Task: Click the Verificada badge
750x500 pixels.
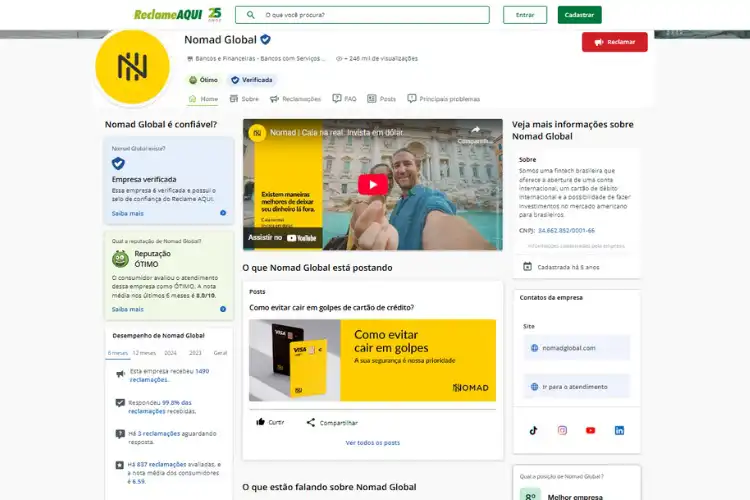Action: (252, 80)
